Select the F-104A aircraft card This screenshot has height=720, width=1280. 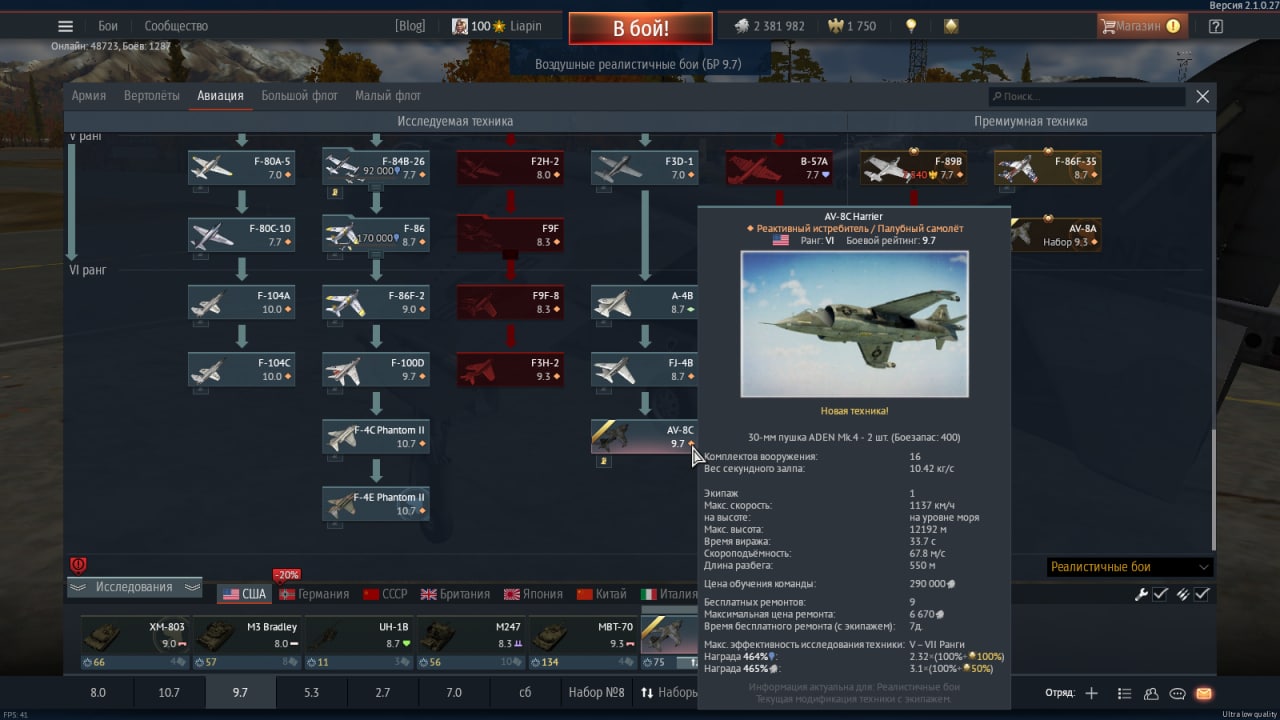[x=241, y=302]
